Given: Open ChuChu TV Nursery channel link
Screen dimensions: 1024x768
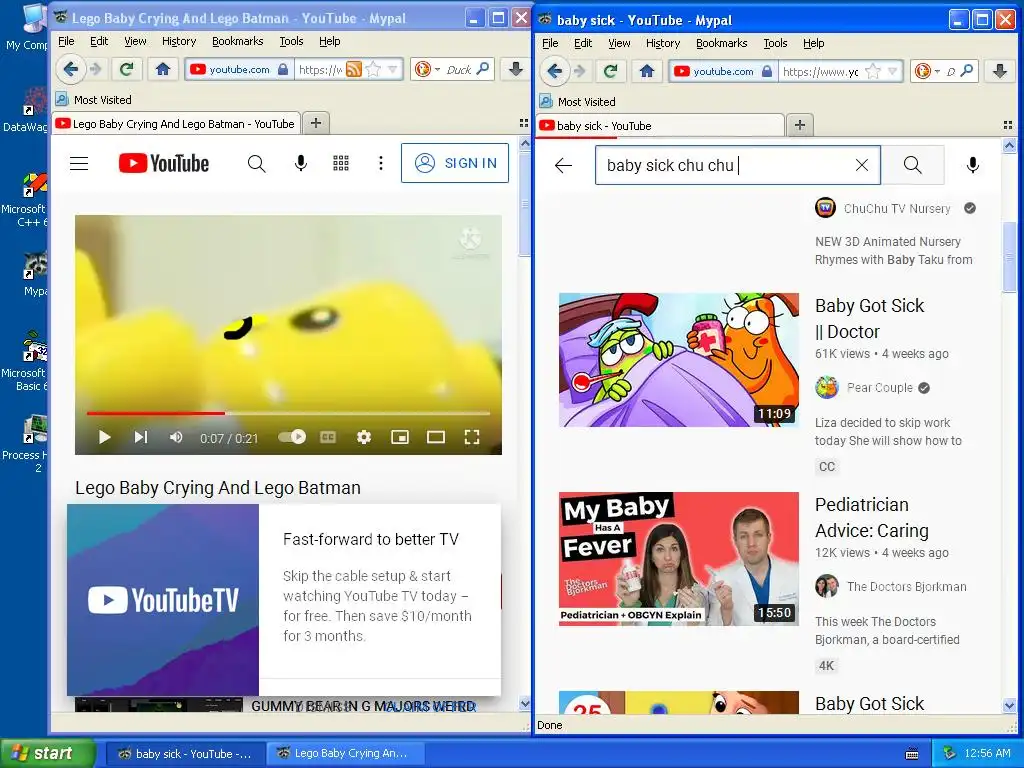Looking at the screenshot, I should (897, 208).
